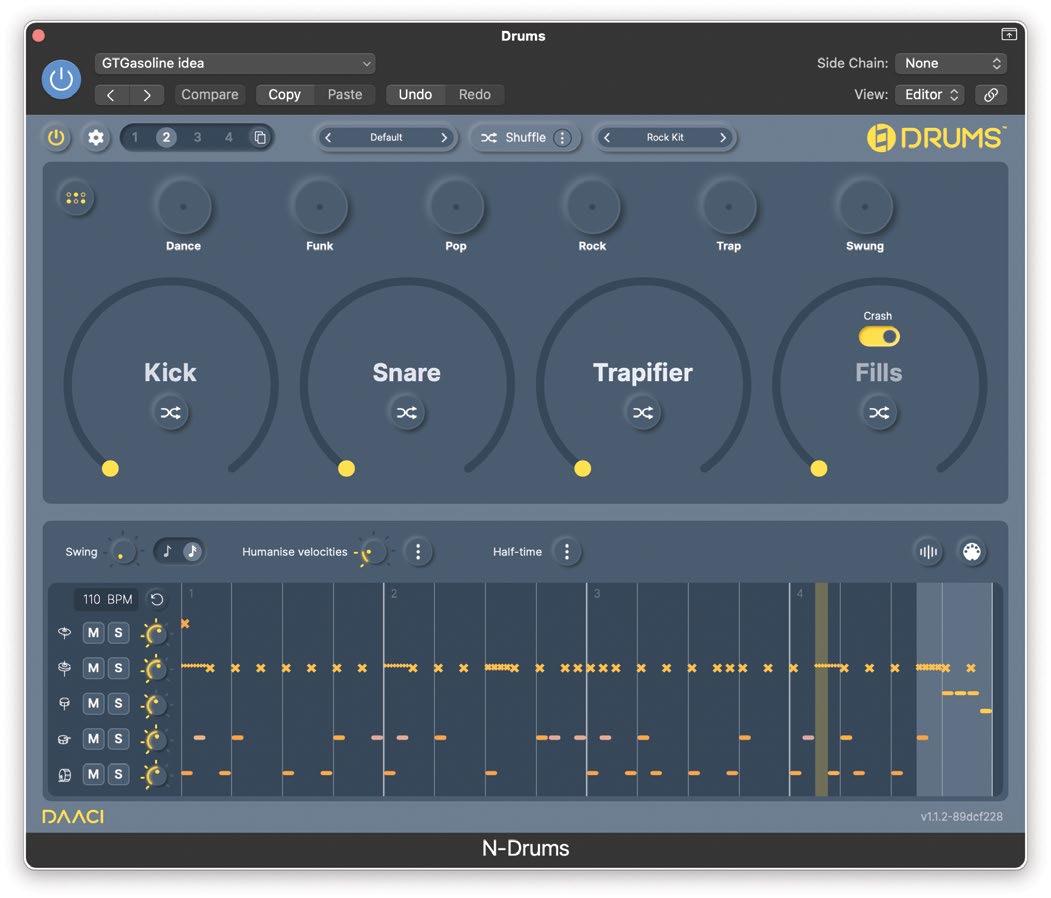The height and width of the screenshot is (898, 1051).
Task: Go to the next preset arrow
Action: tap(147, 94)
